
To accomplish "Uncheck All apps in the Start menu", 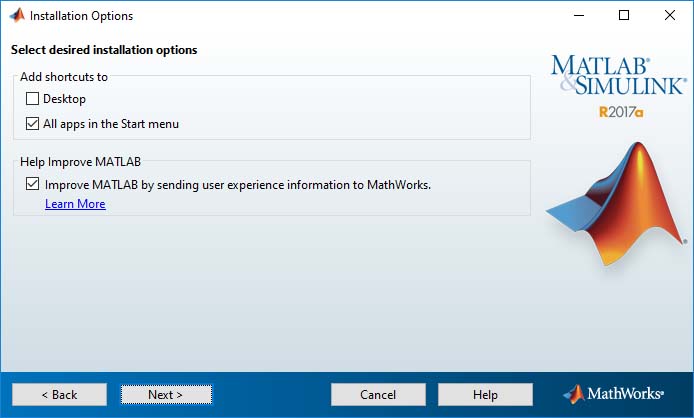I will click(x=32, y=123).
